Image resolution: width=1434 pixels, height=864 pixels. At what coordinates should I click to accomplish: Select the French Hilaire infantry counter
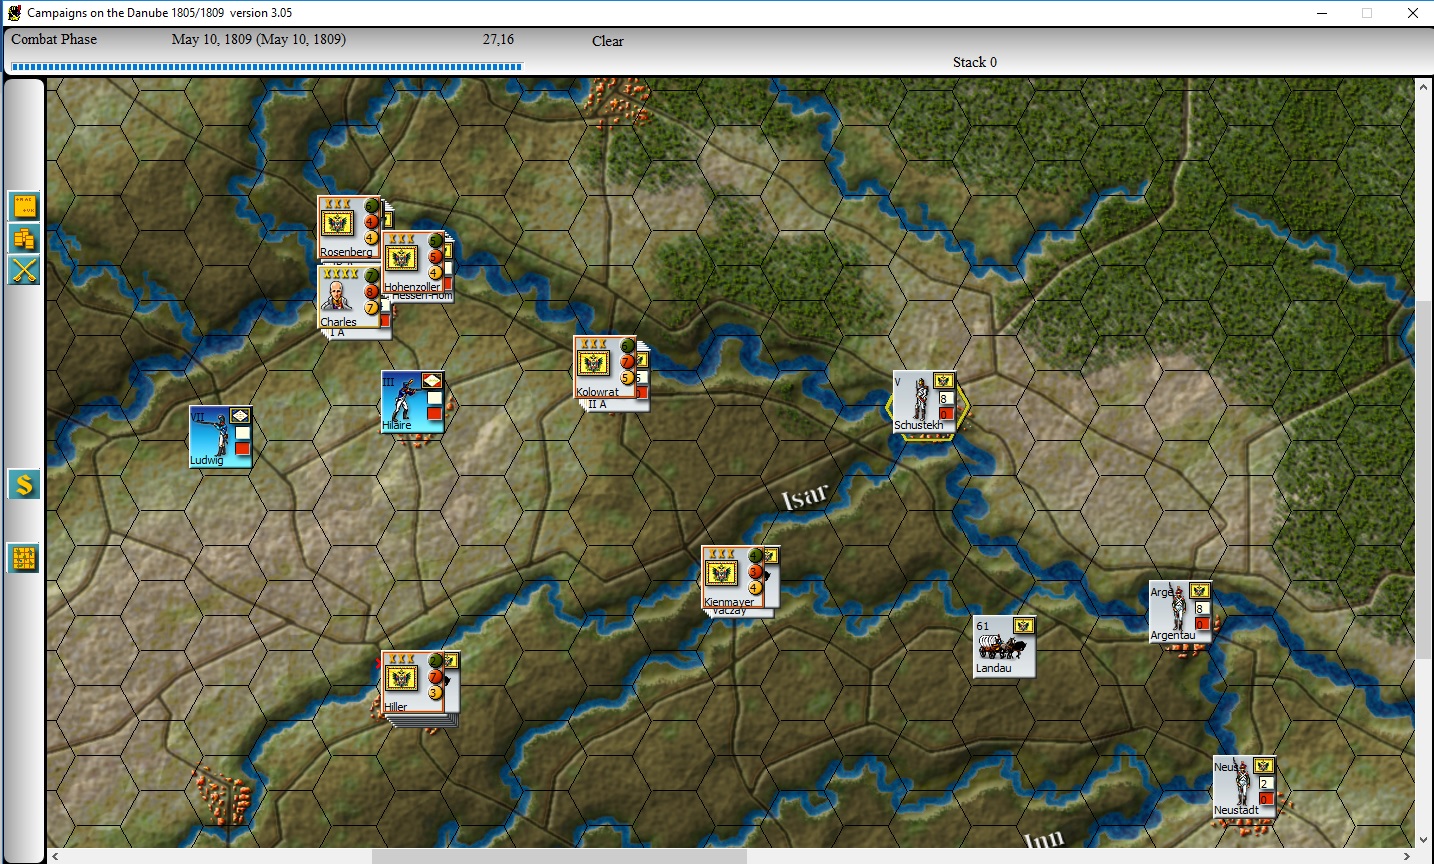[x=412, y=402]
